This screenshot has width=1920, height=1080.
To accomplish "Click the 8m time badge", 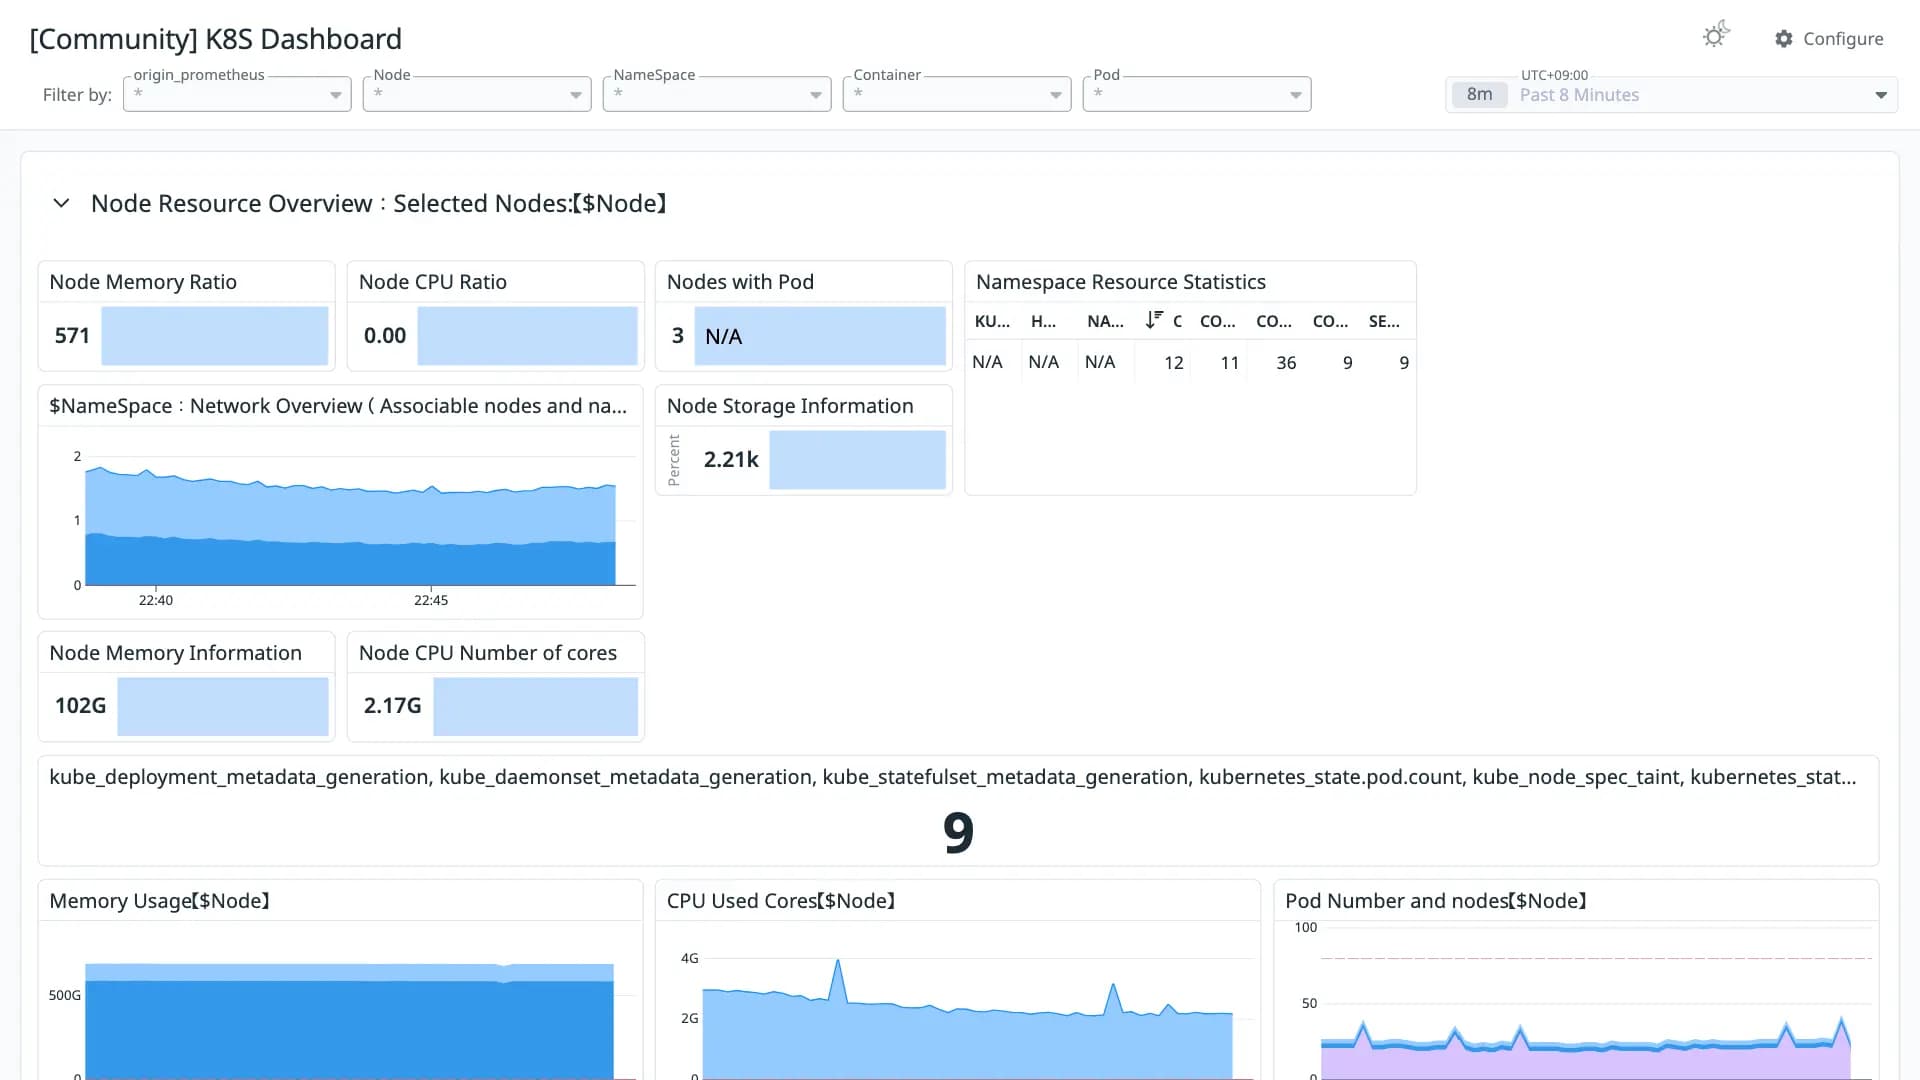I will point(1479,95).
